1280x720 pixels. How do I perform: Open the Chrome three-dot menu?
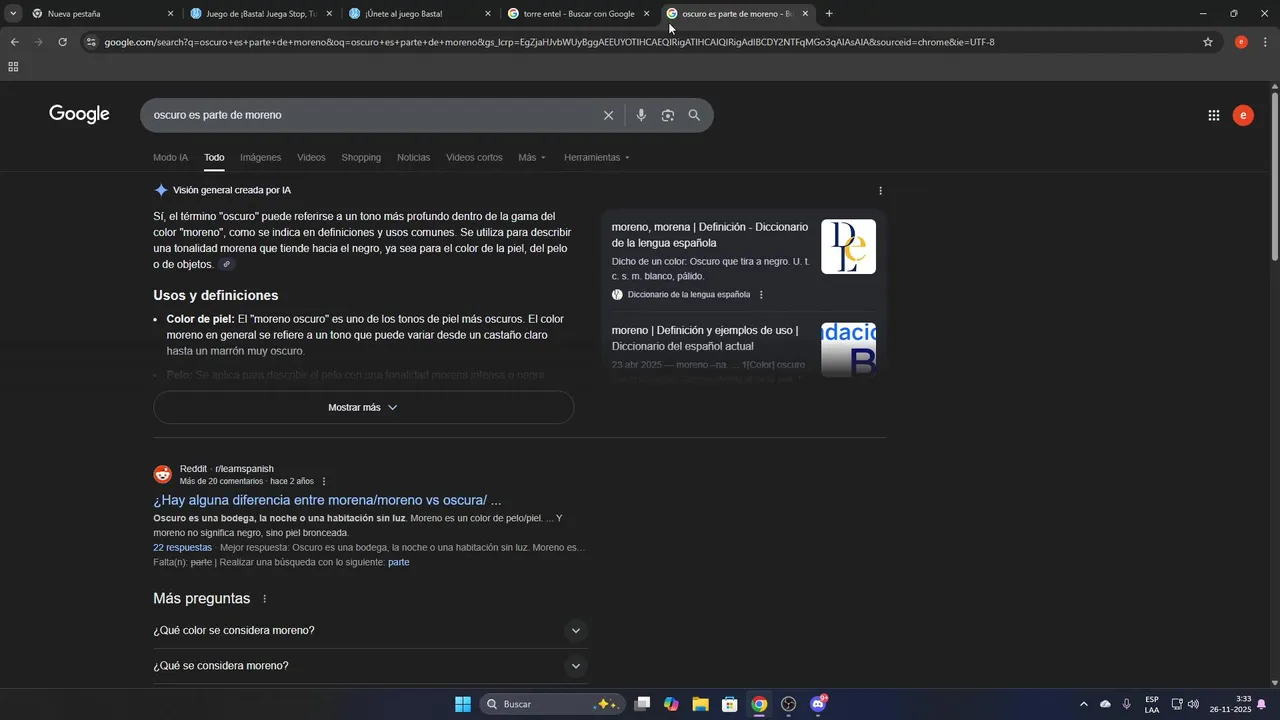click(1266, 42)
